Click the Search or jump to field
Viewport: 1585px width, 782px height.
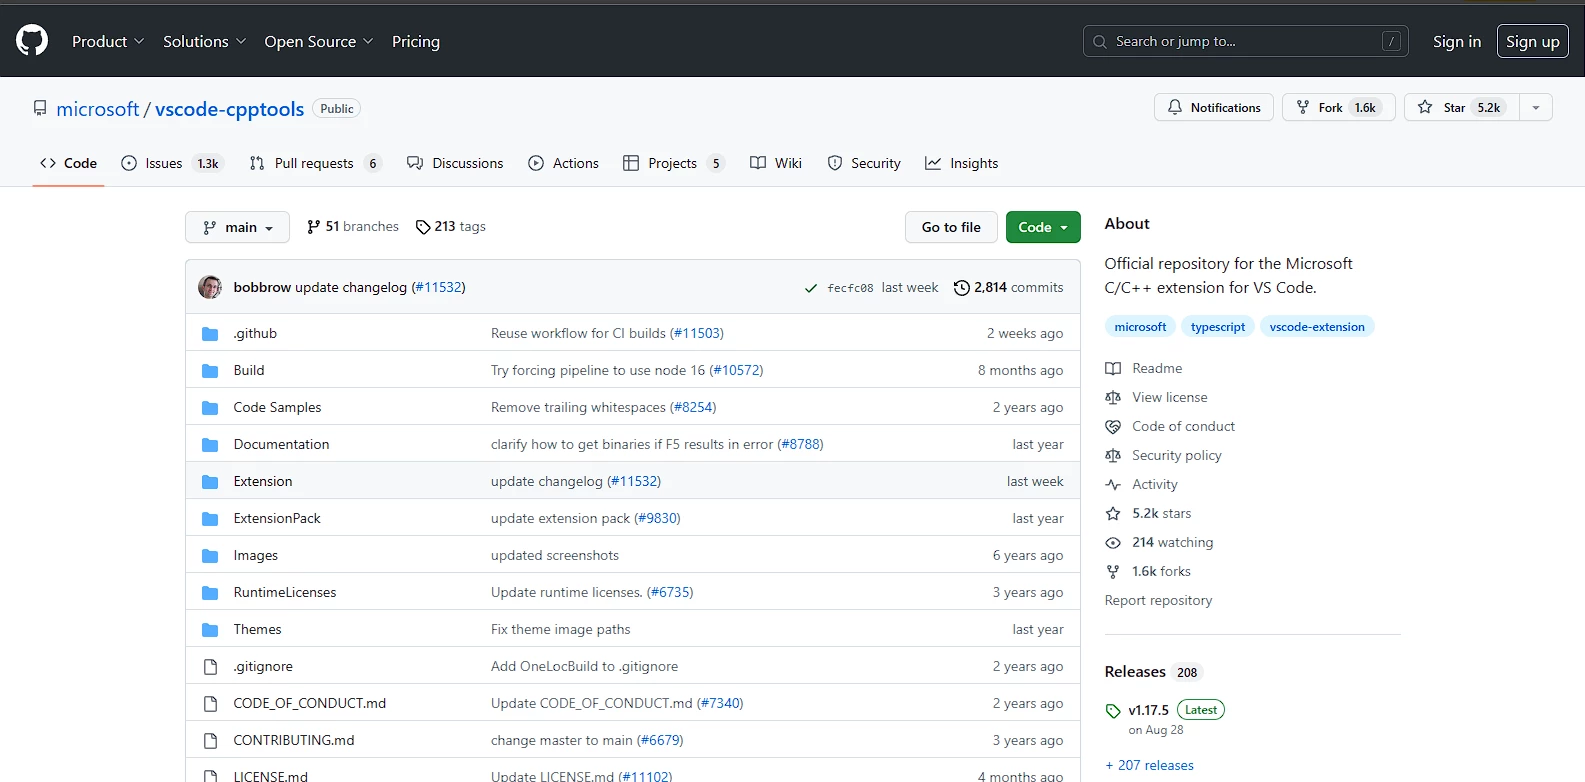coord(1244,41)
